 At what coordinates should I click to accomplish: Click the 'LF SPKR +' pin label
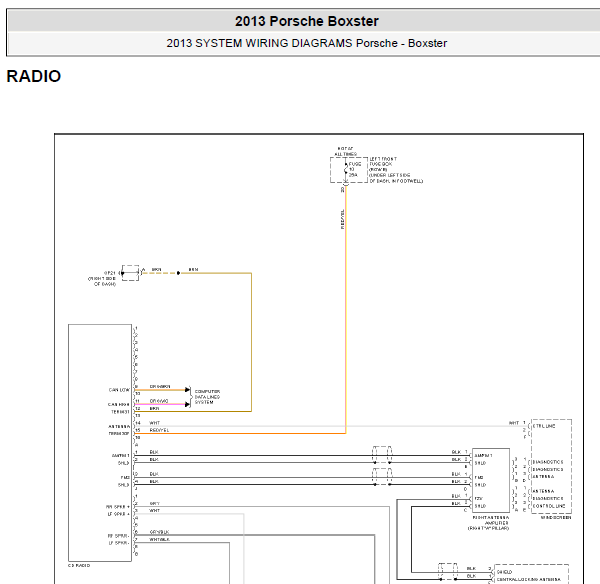(119, 514)
